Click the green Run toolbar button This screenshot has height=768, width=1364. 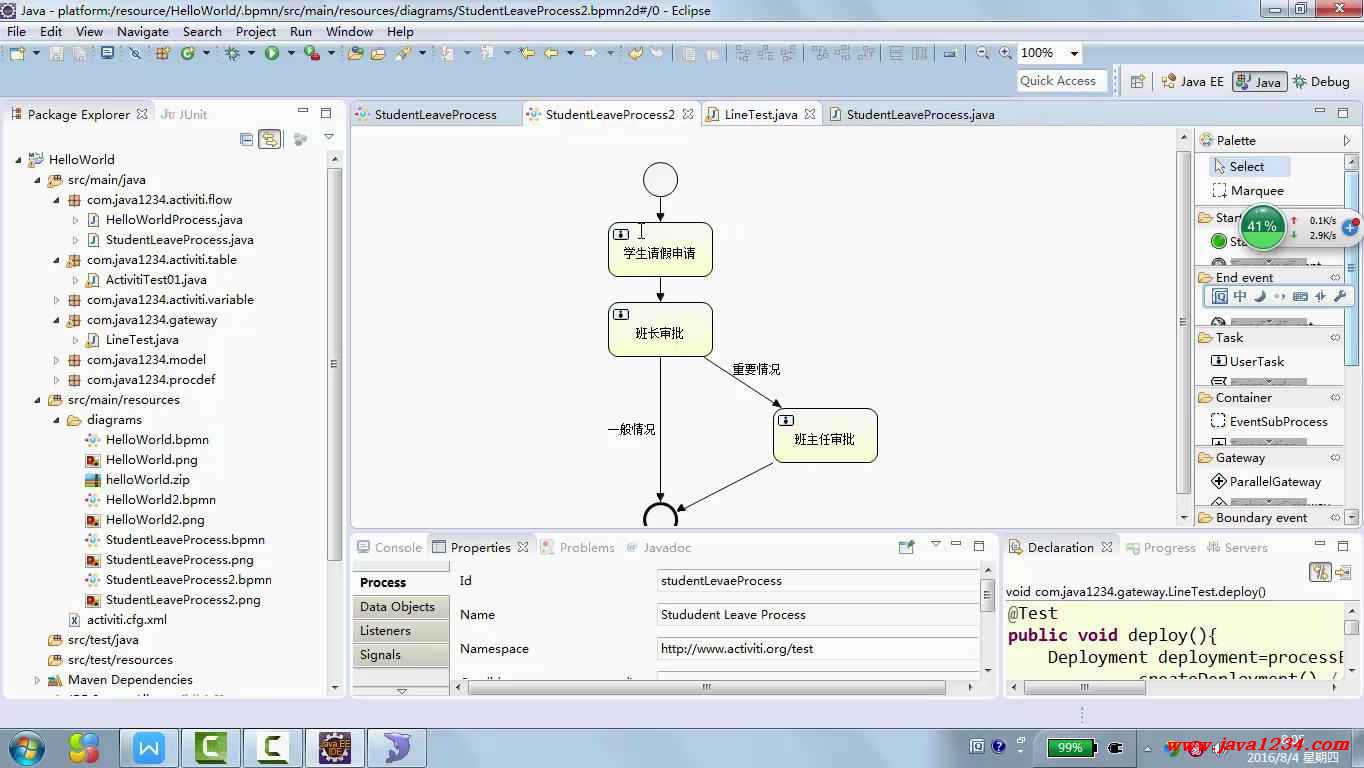271,53
